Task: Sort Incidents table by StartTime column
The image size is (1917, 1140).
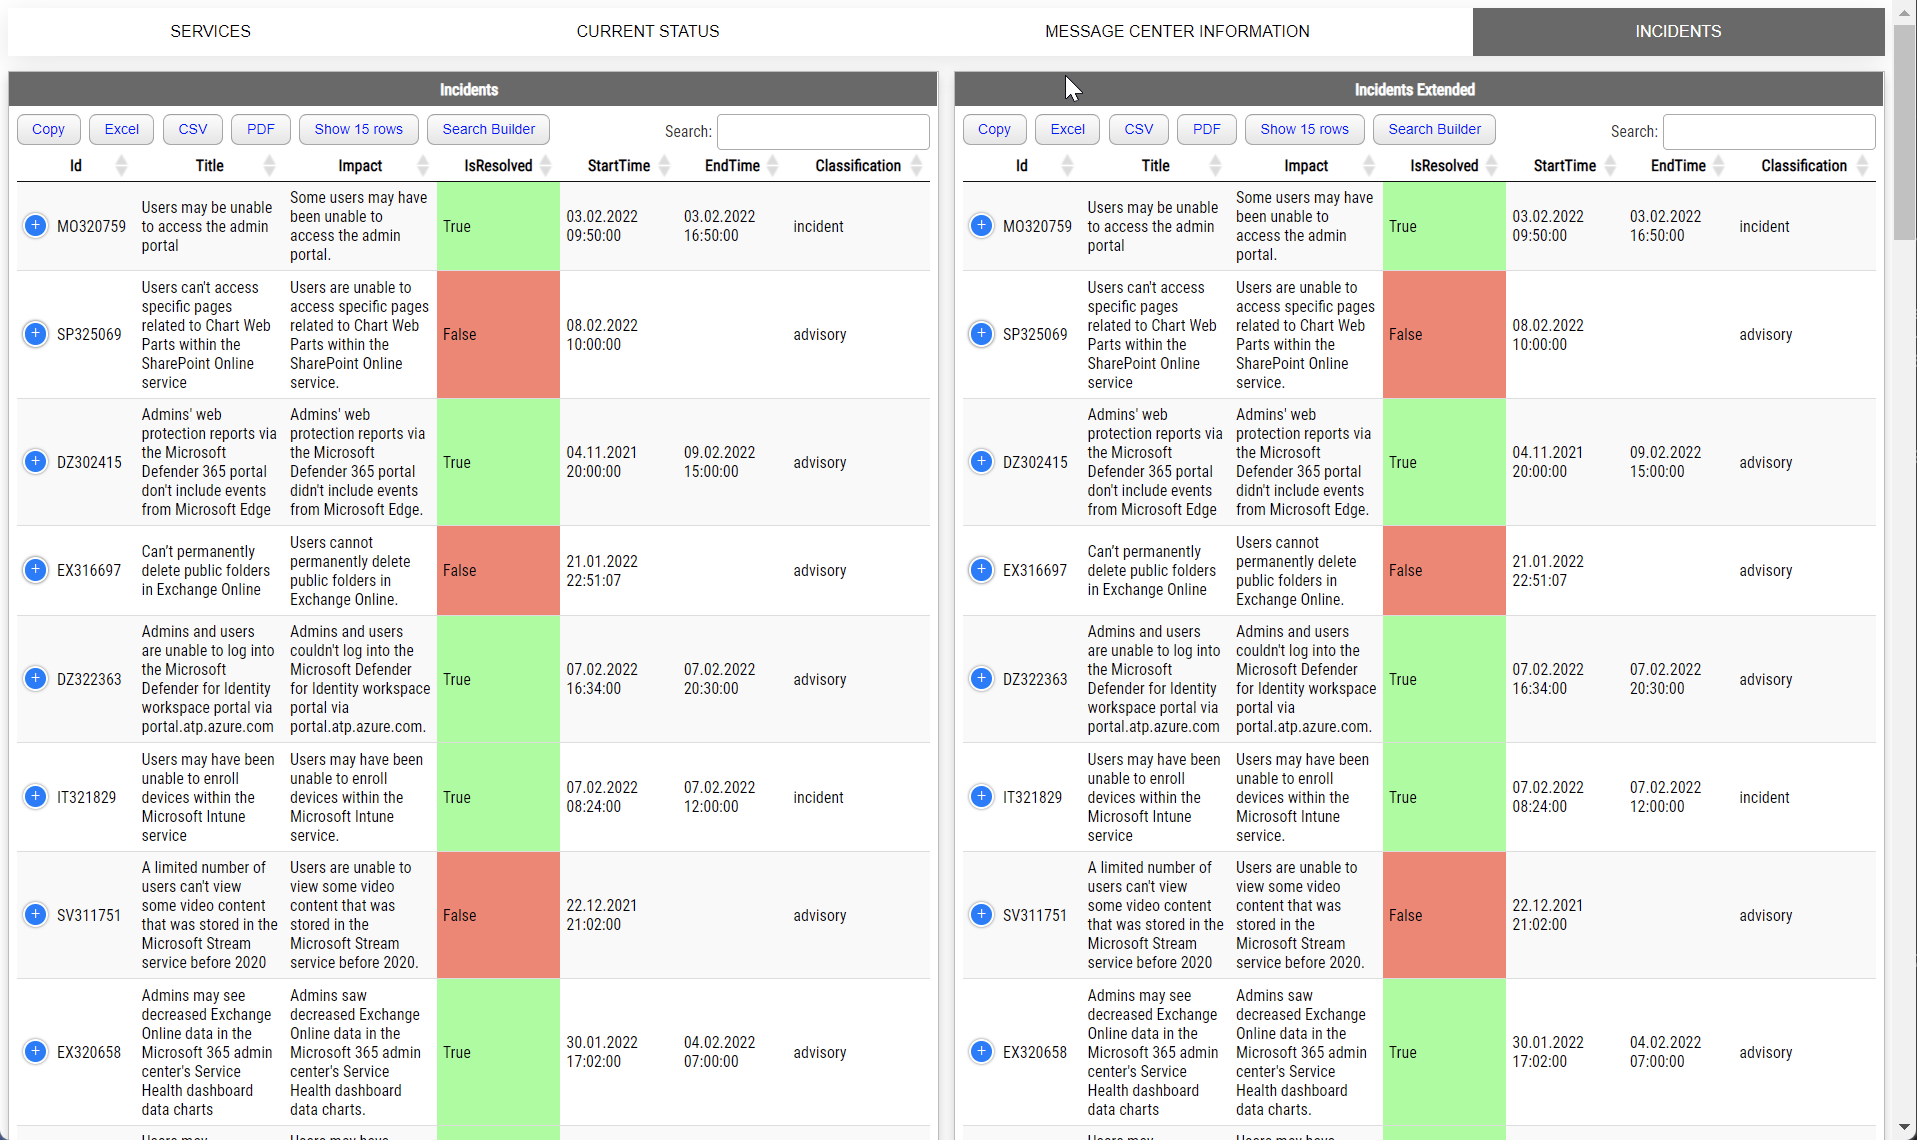Action: tap(618, 165)
